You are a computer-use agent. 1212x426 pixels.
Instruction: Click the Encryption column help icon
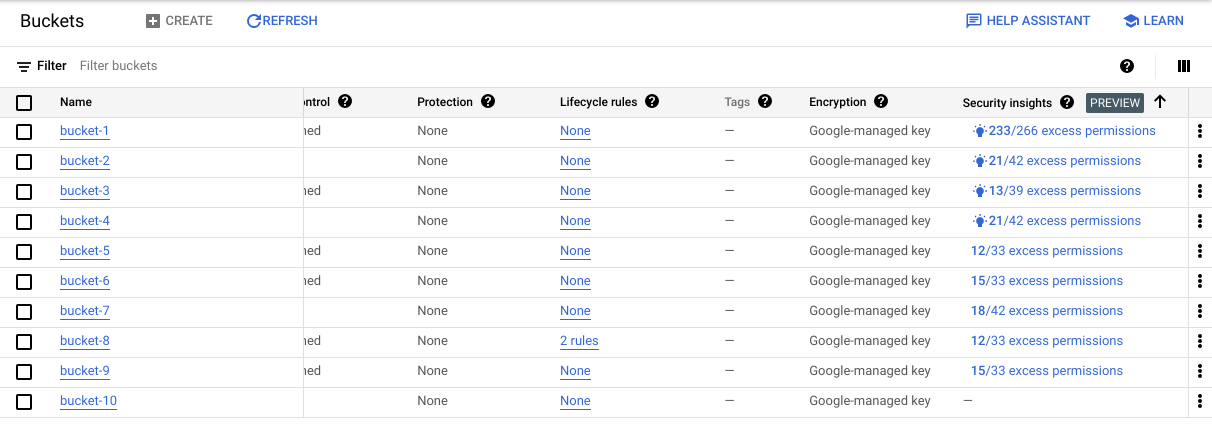coord(881,102)
